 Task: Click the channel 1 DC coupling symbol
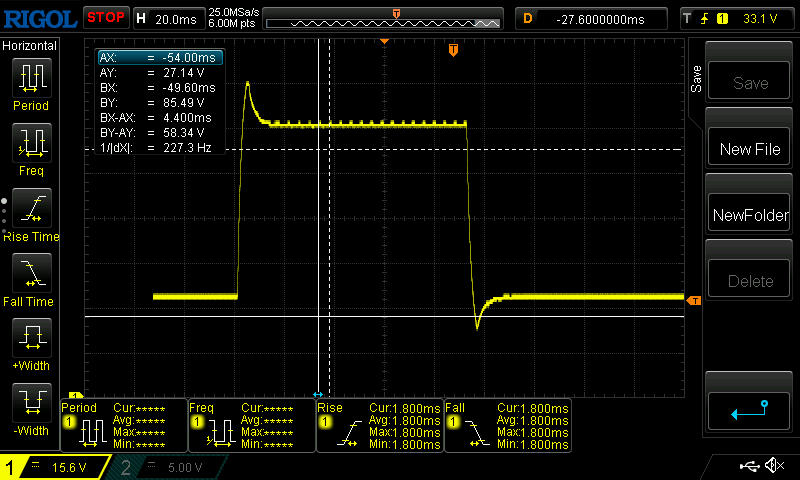tap(36, 465)
